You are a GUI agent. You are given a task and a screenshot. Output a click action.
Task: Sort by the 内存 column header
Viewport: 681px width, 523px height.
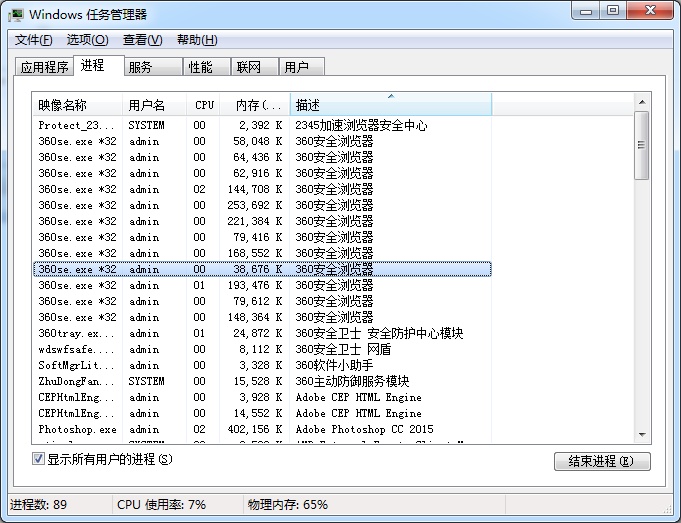pyautogui.click(x=255, y=105)
